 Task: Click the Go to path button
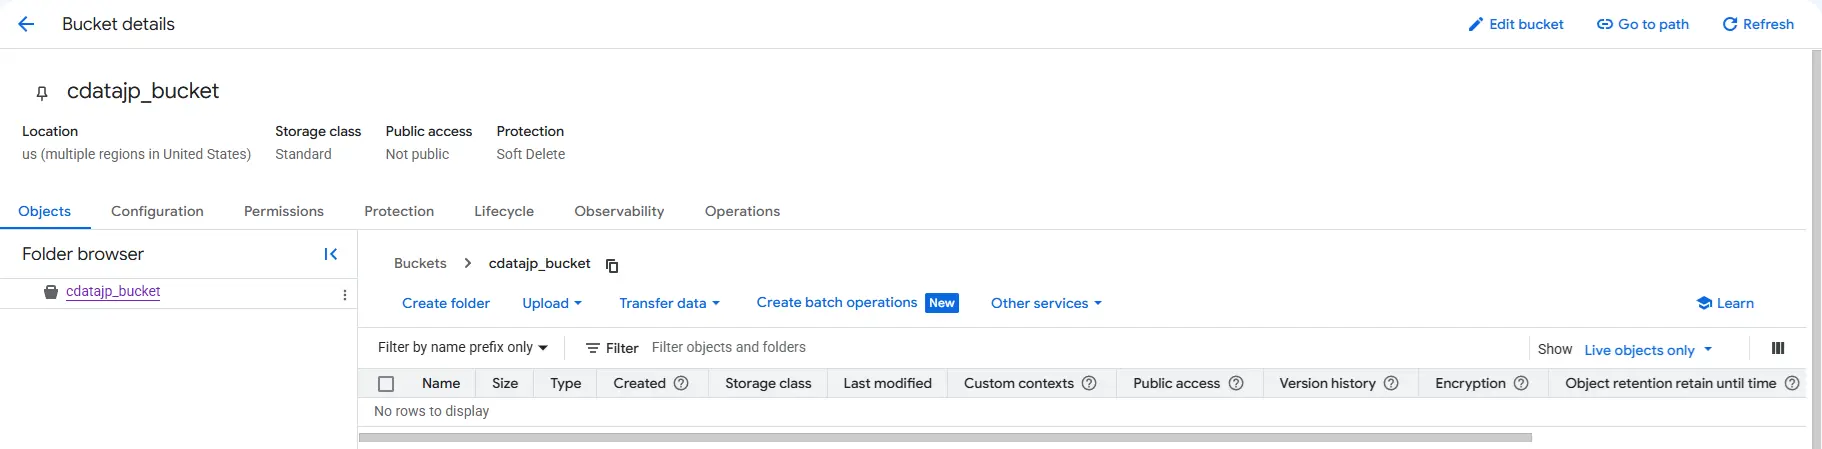tap(1643, 24)
